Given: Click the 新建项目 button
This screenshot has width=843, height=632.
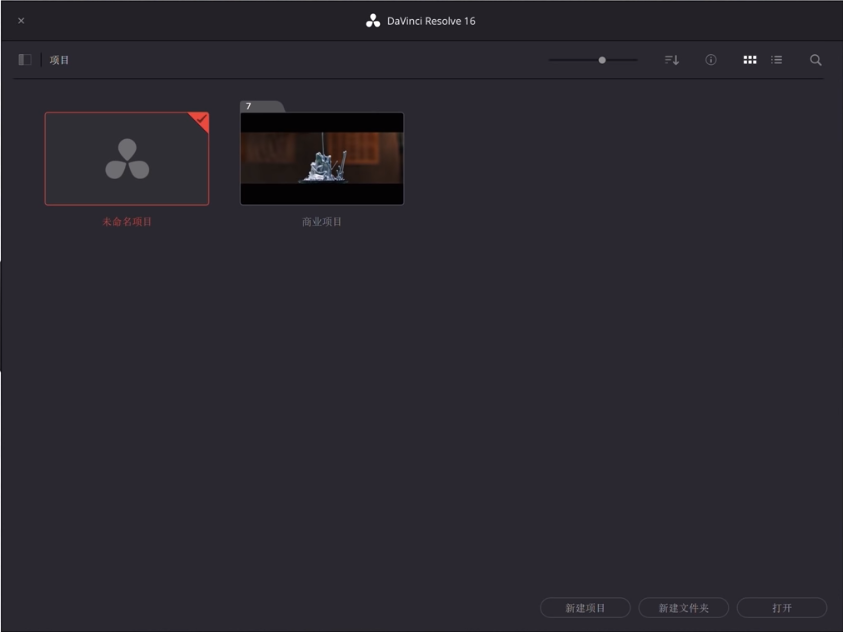Looking at the screenshot, I should (x=585, y=608).
